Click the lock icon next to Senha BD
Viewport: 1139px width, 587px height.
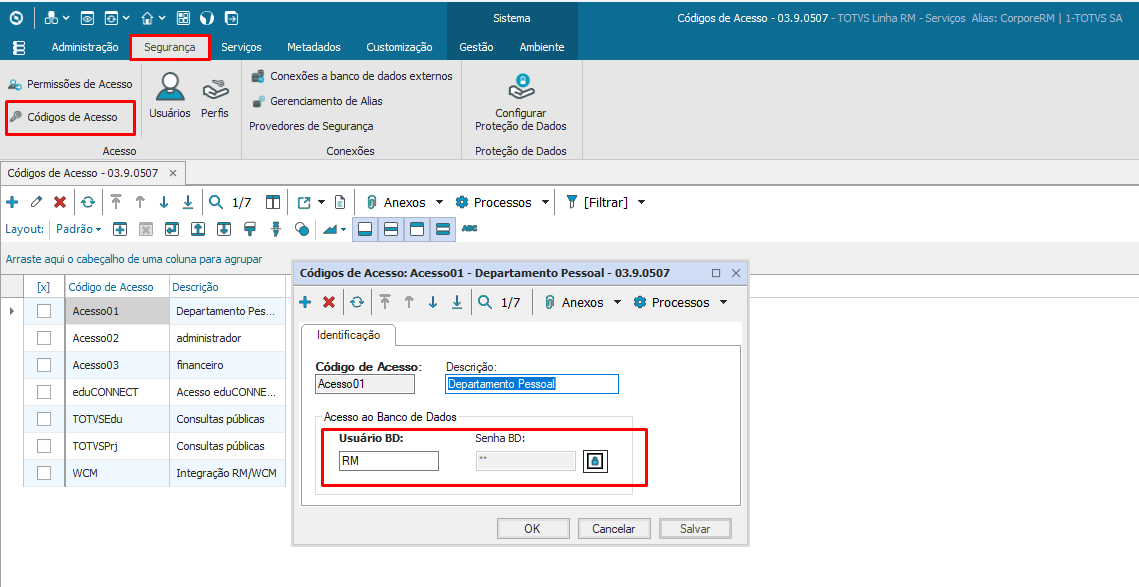coord(595,461)
